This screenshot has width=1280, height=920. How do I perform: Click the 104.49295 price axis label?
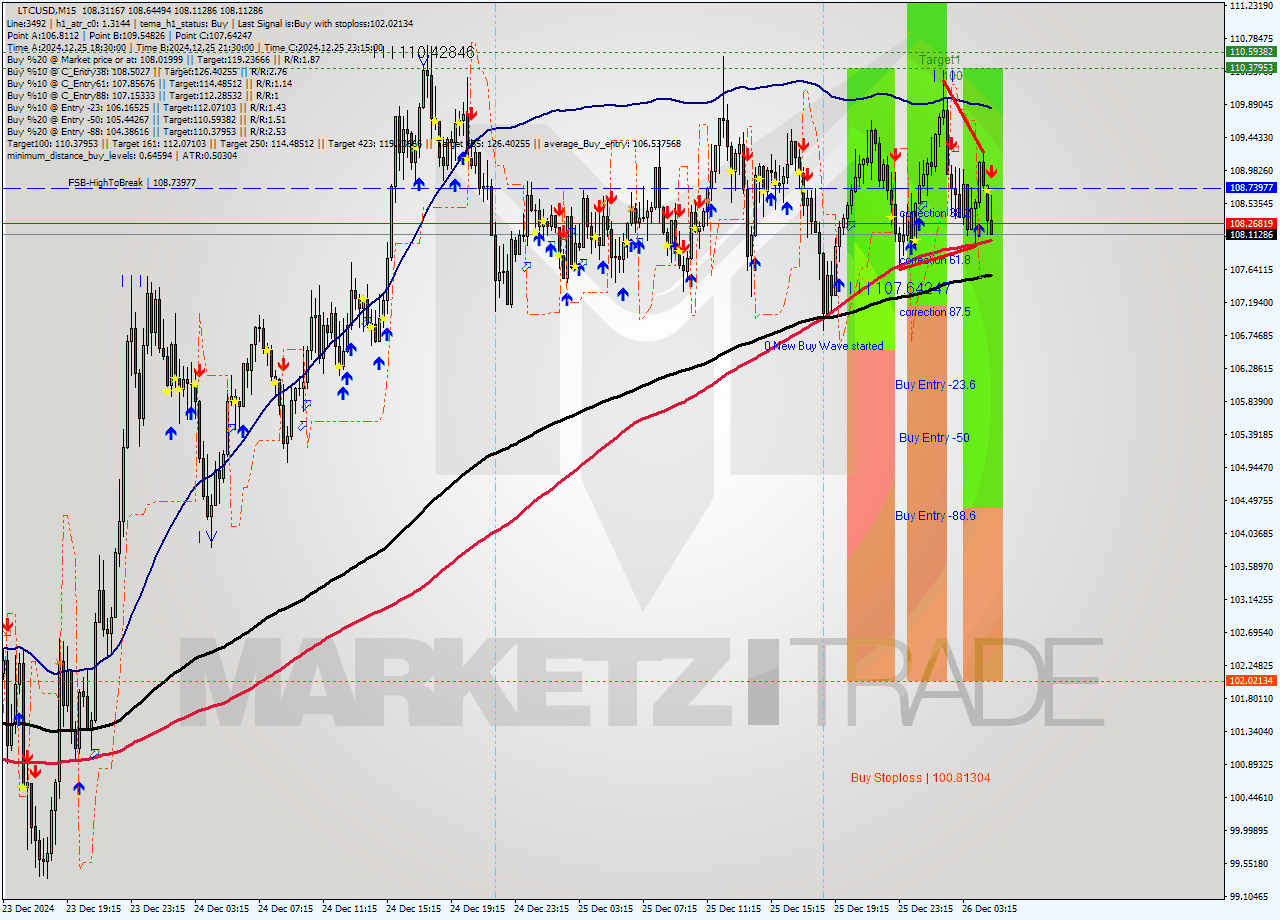tap(1251, 501)
